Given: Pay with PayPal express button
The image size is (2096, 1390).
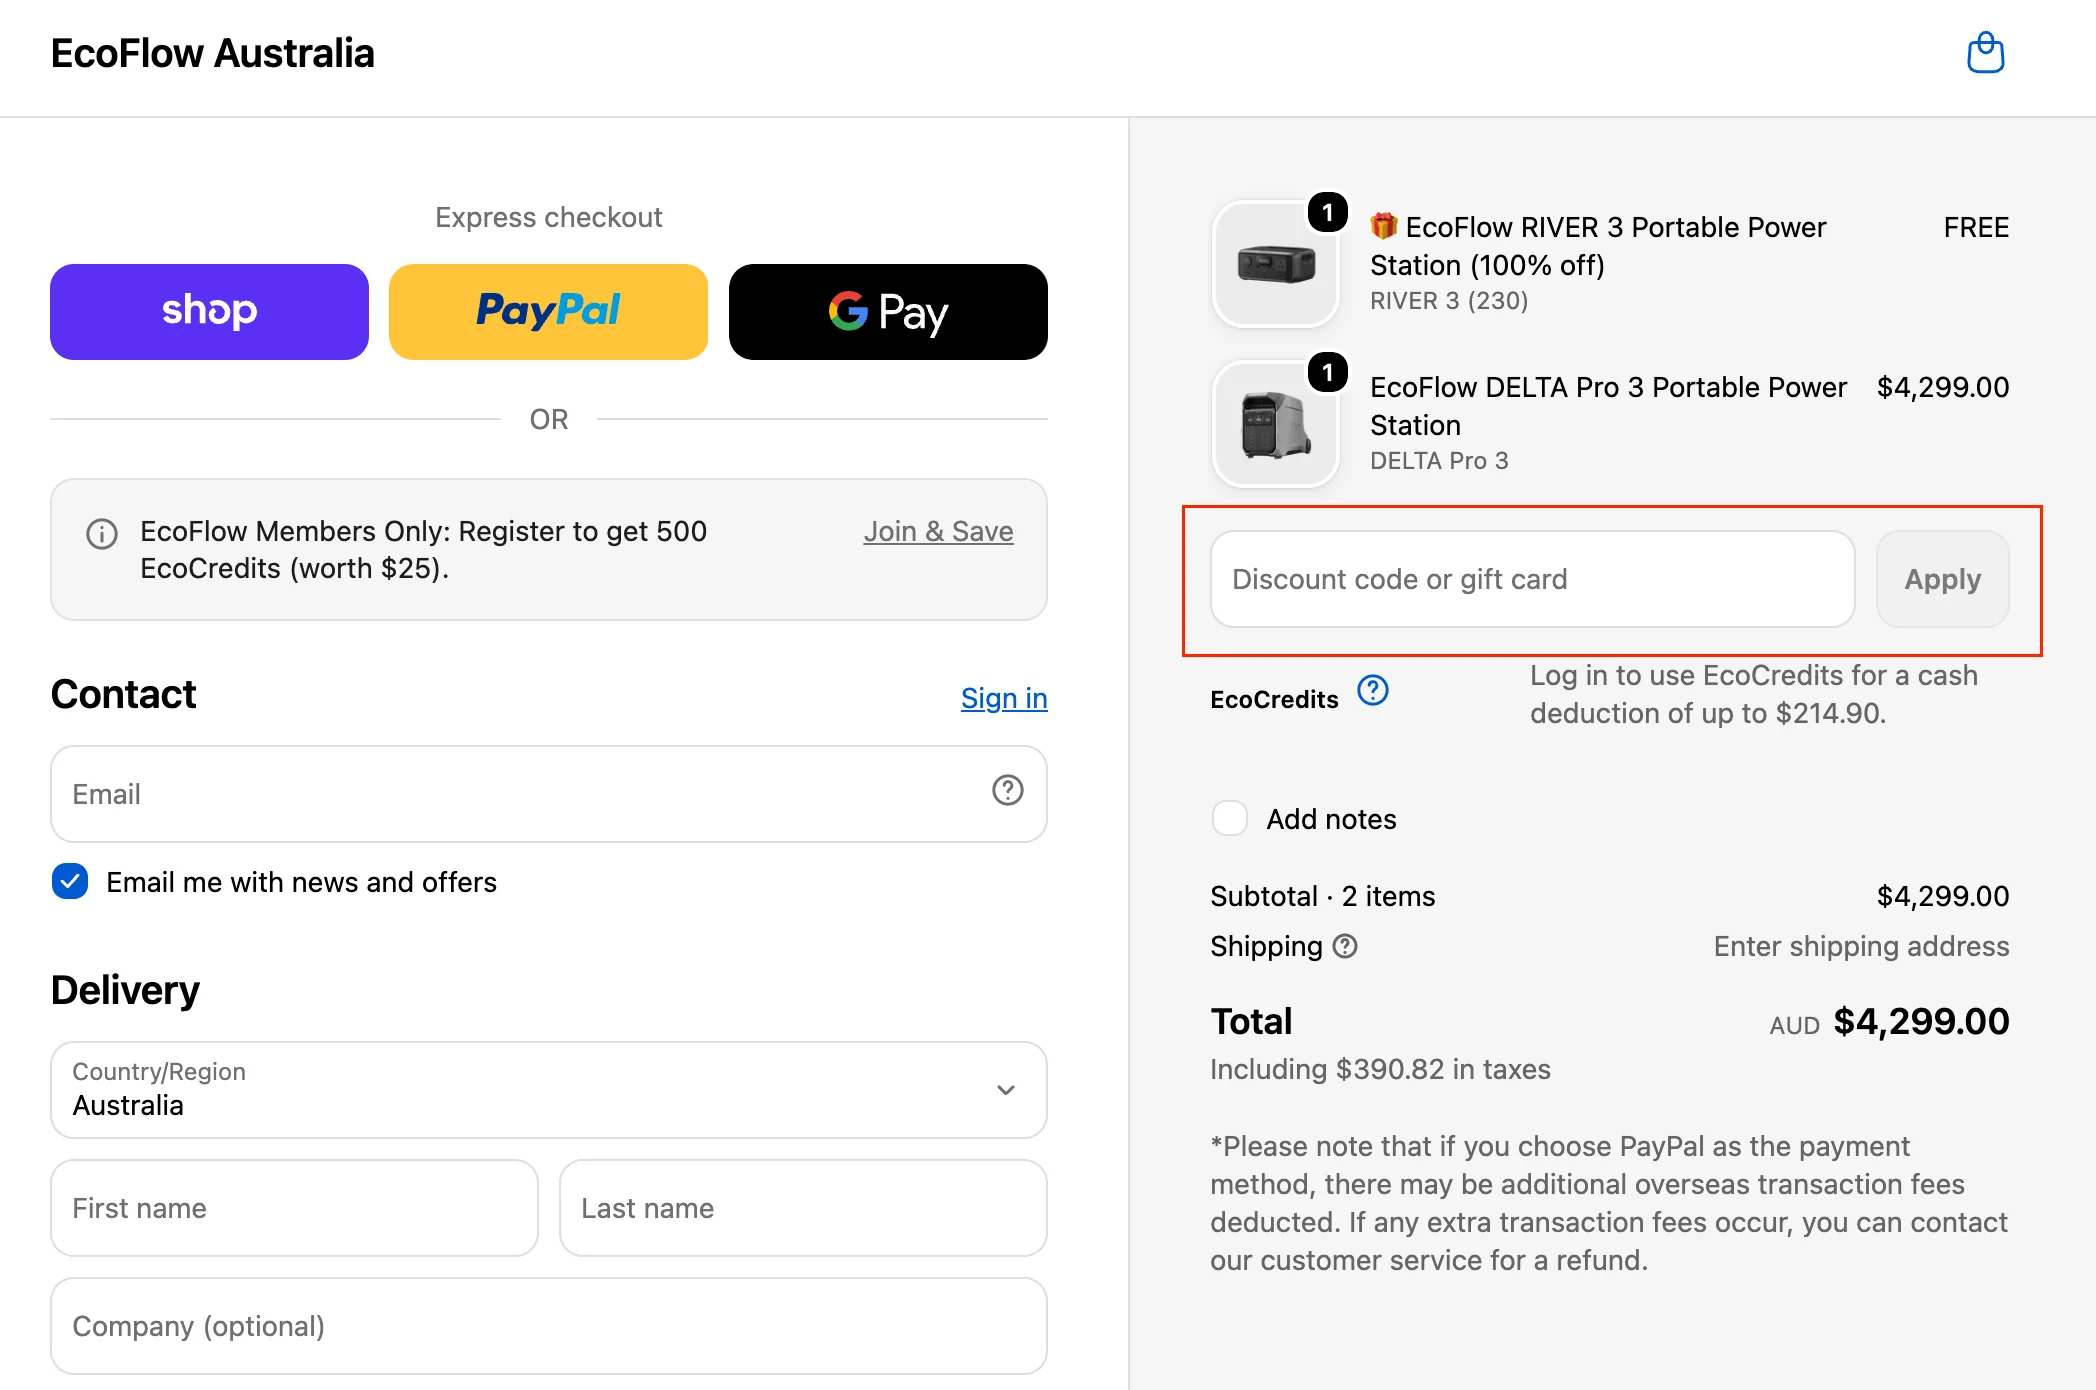Looking at the screenshot, I should pyautogui.click(x=548, y=312).
